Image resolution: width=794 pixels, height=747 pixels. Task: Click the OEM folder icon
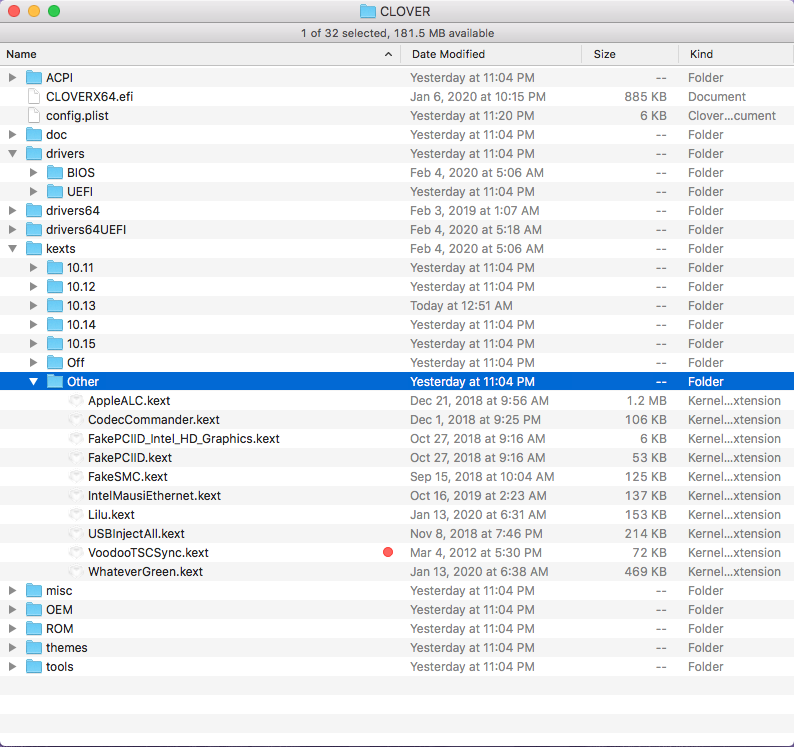34,609
